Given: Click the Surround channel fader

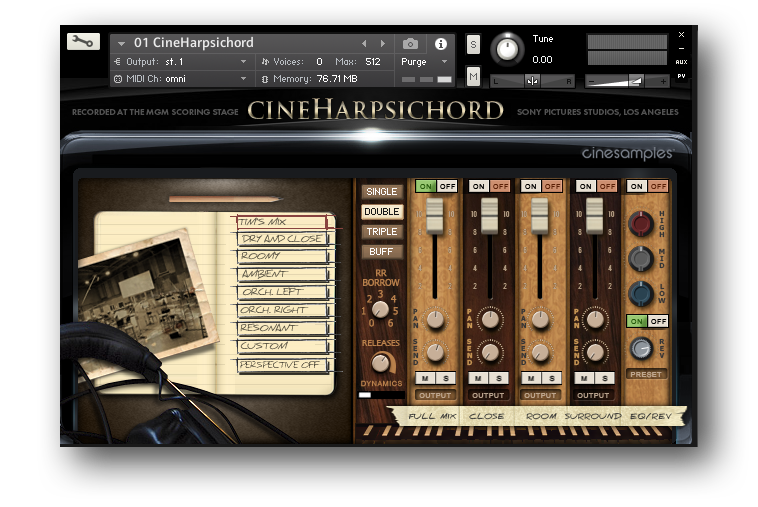Looking at the screenshot, I should tap(595, 217).
